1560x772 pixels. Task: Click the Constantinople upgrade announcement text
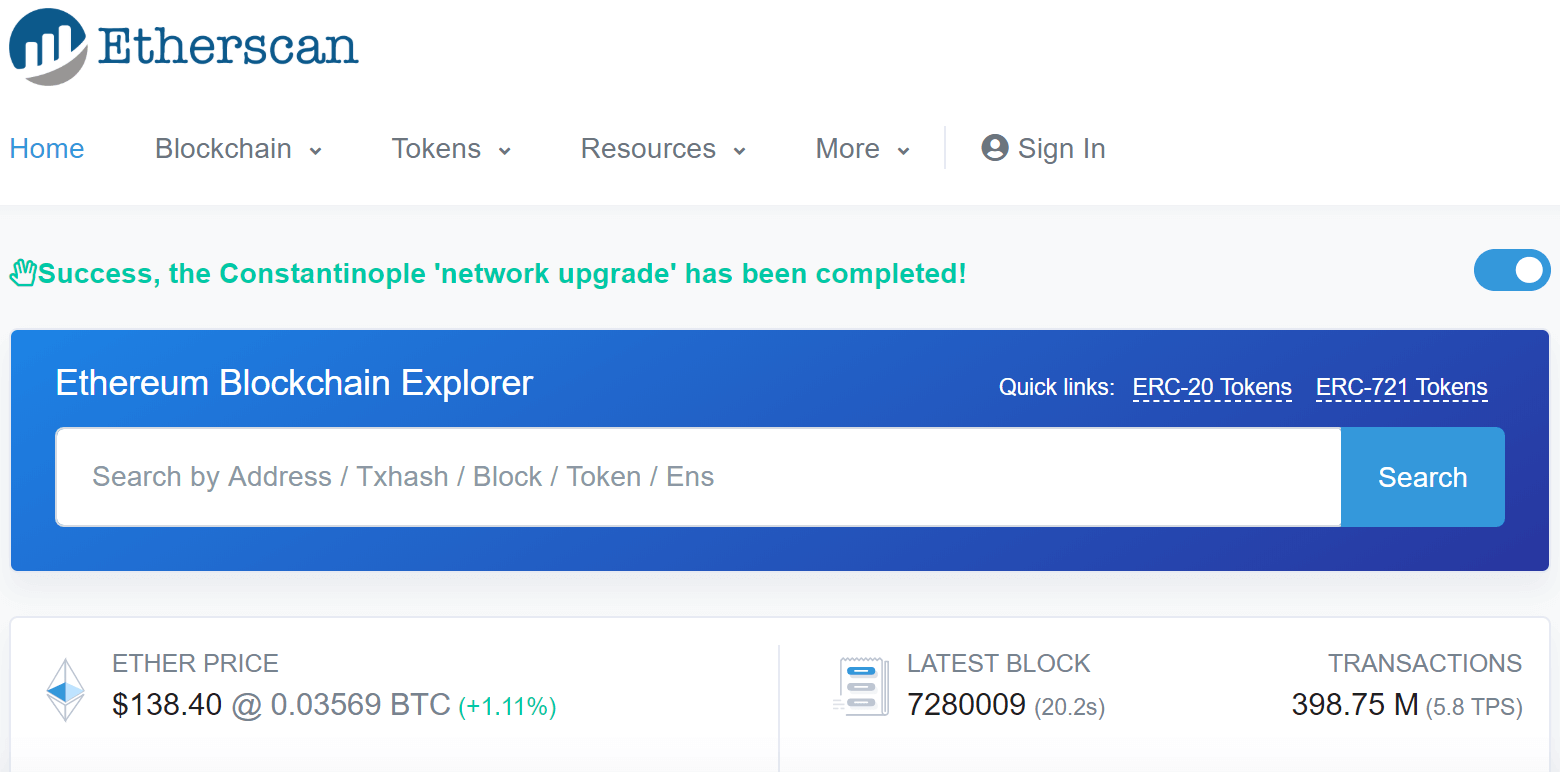[502, 273]
